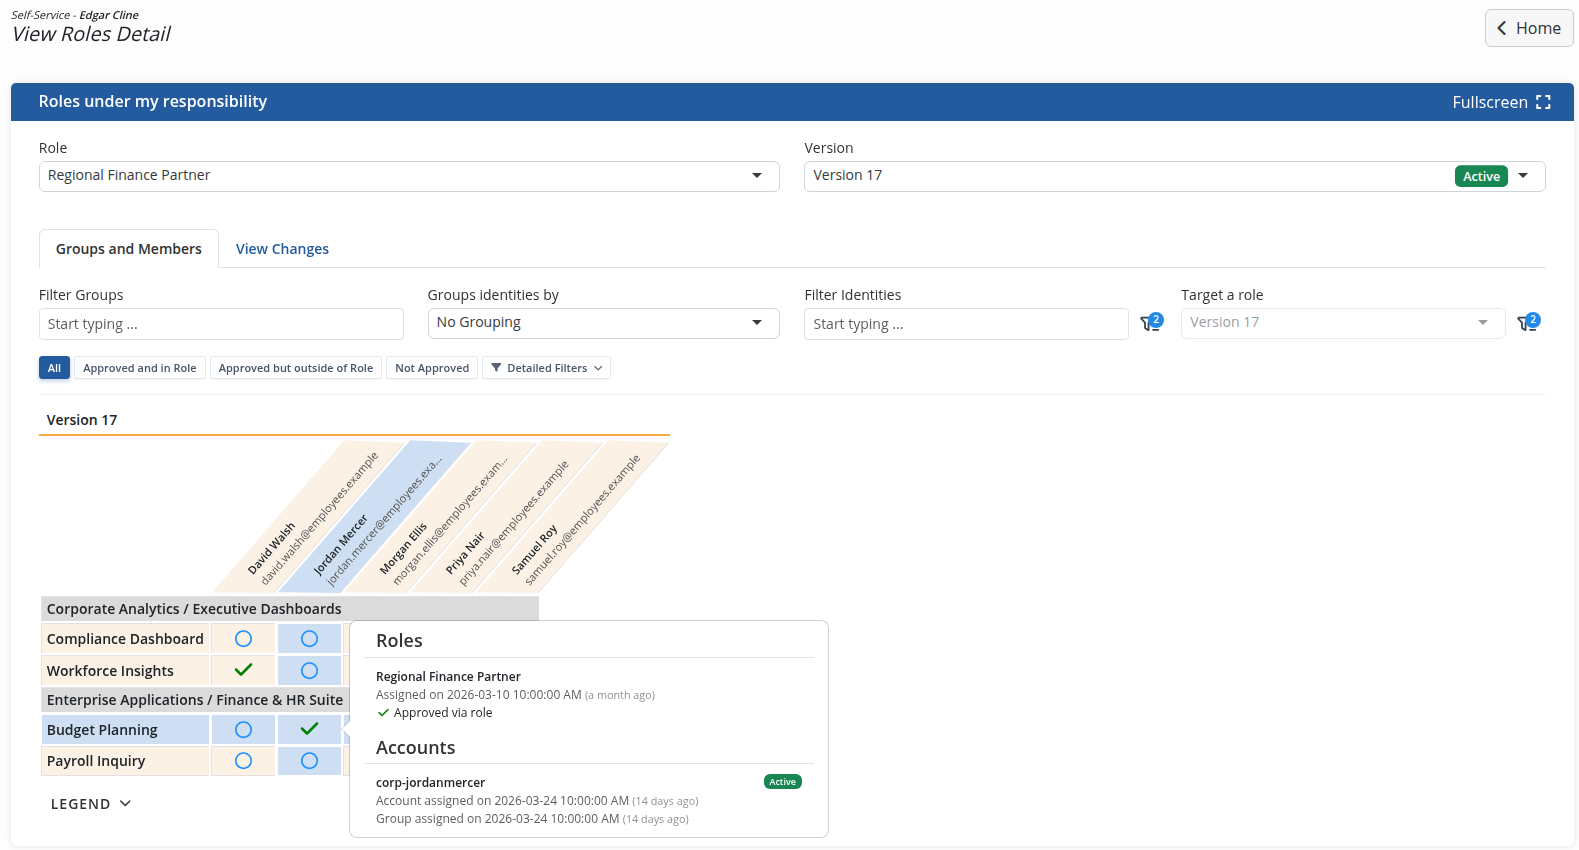Image resolution: width=1579 pixels, height=850 pixels.
Task: Open the Role dropdown
Action: coord(409,176)
